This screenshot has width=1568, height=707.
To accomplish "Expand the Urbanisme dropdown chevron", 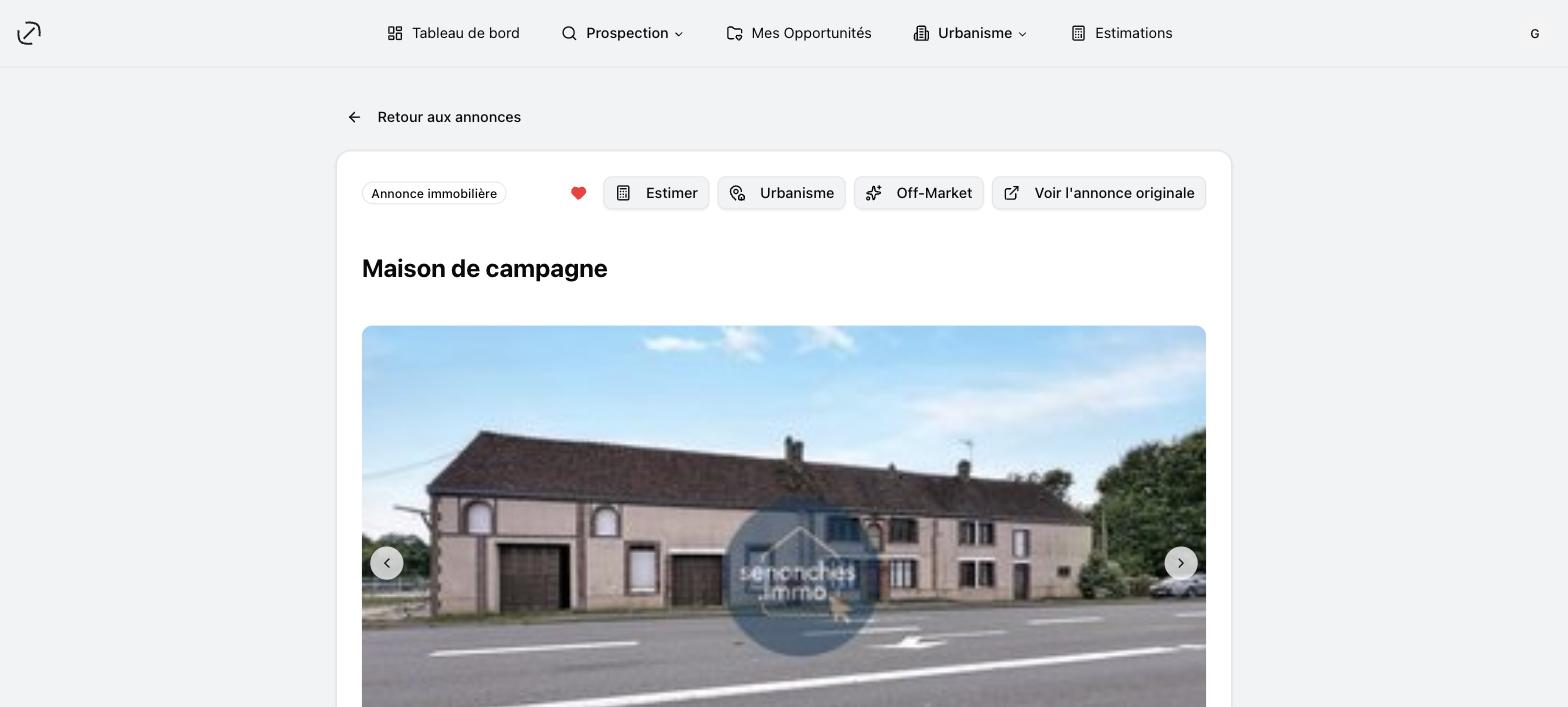I will click(1022, 34).
